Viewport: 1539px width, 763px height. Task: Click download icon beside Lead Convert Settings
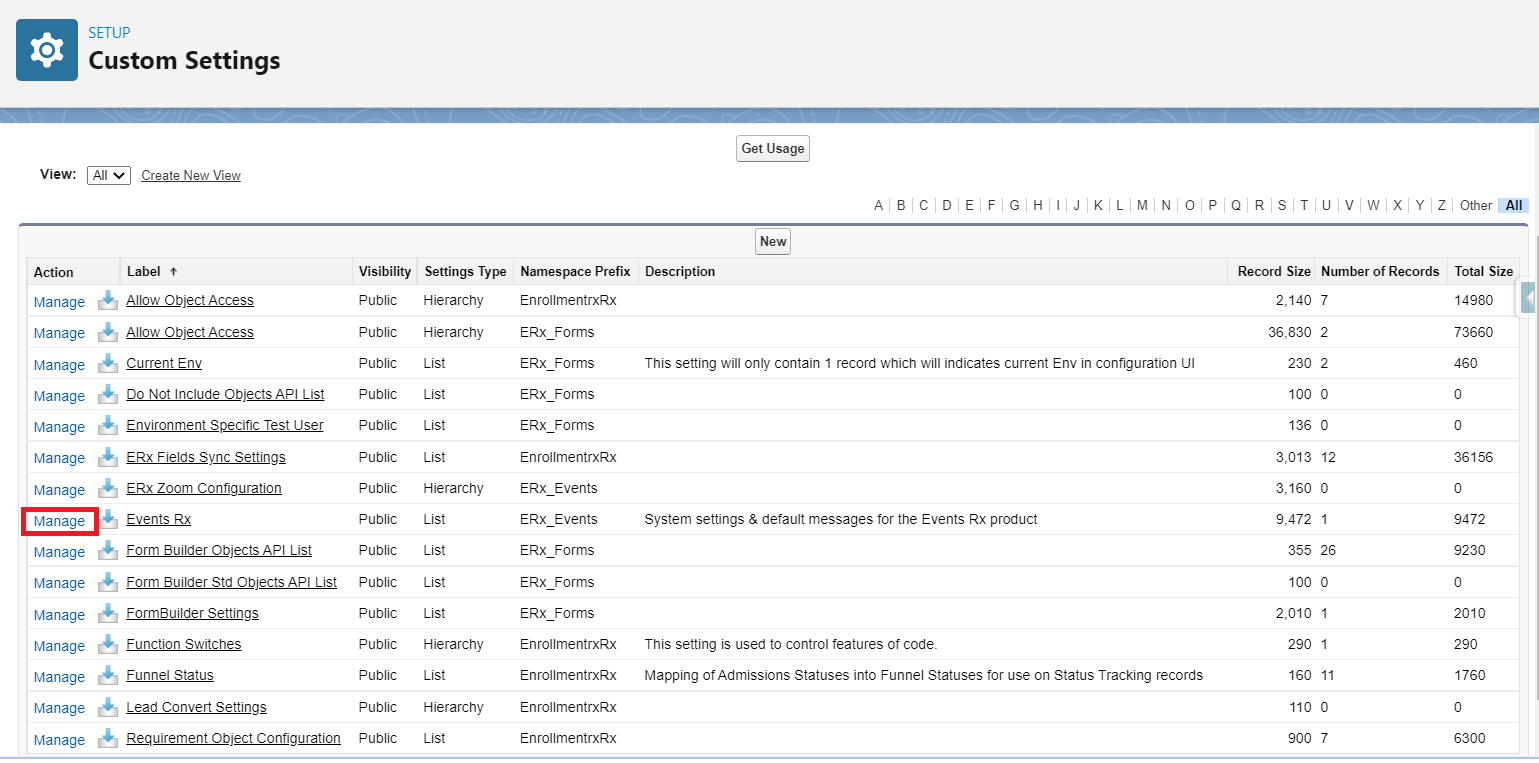pos(107,707)
